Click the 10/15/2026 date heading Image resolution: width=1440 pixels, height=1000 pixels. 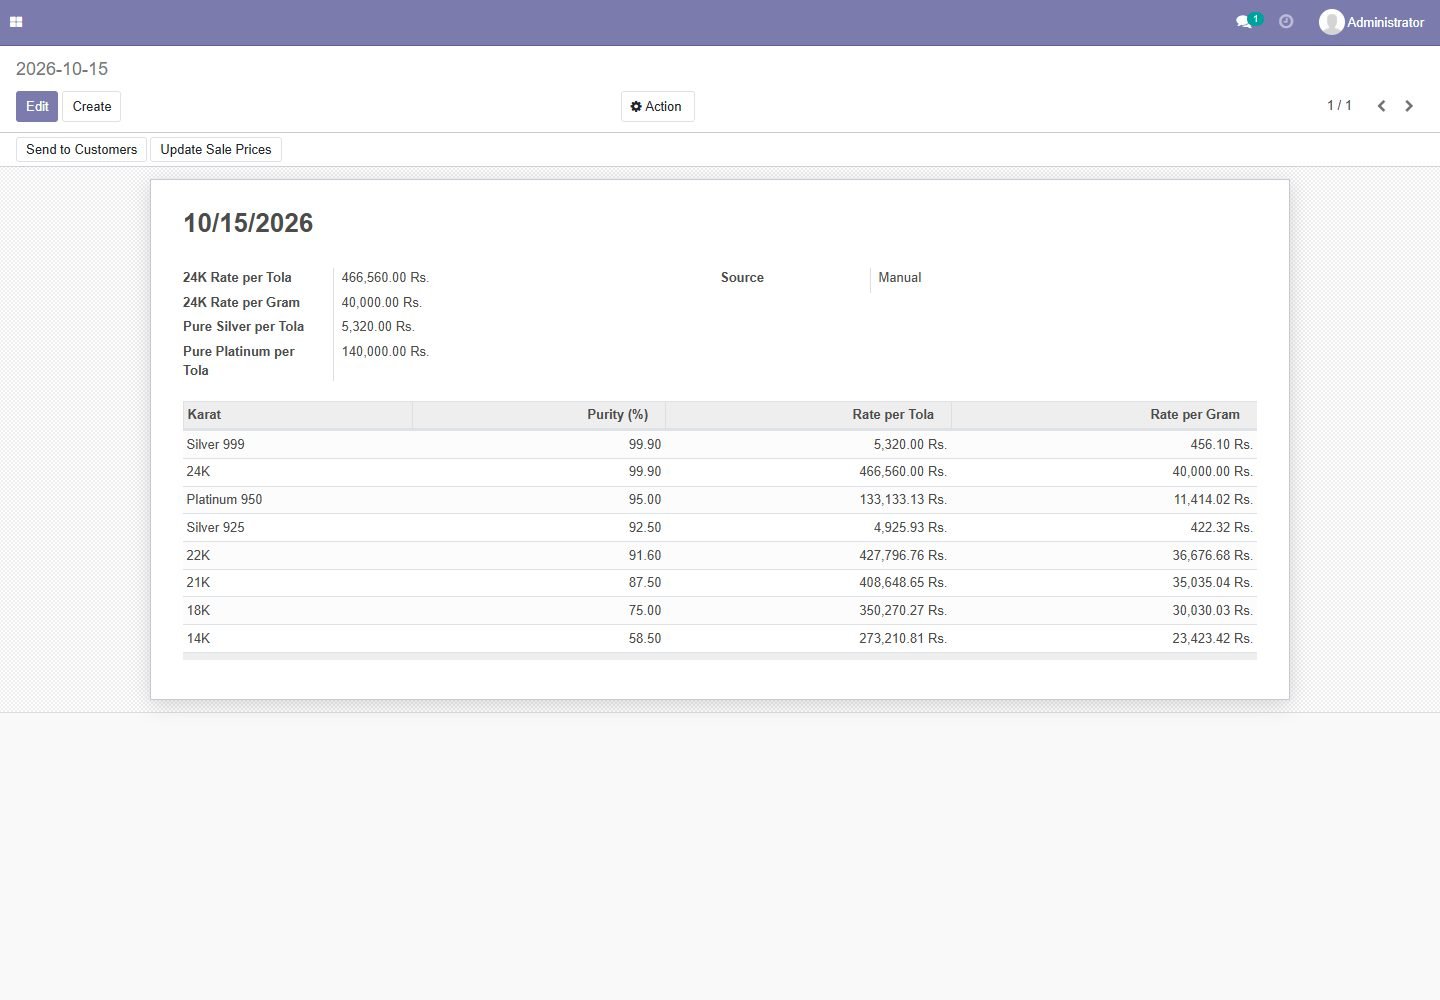click(x=248, y=223)
